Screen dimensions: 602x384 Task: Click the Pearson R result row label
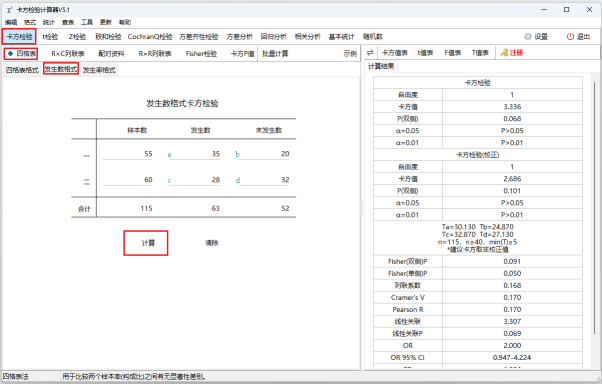[408, 310]
